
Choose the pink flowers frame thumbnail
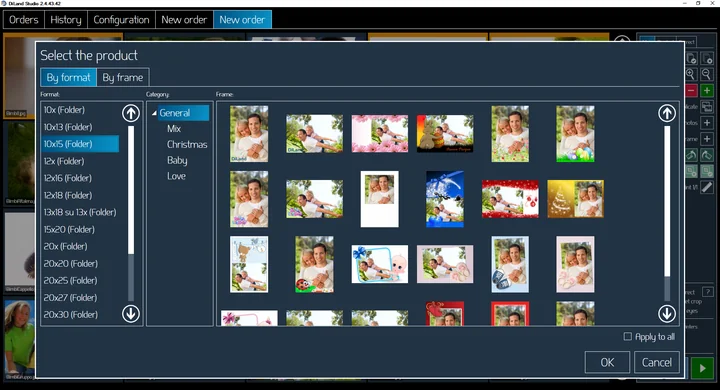(x=380, y=134)
